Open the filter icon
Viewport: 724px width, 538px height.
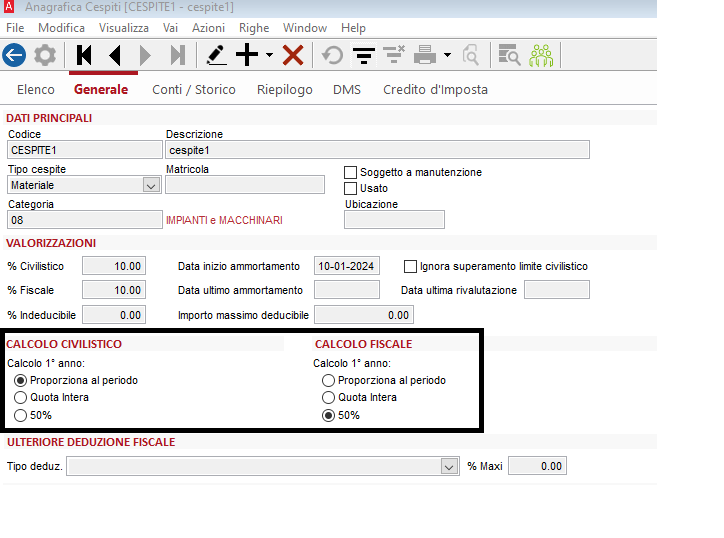click(364, 55)
